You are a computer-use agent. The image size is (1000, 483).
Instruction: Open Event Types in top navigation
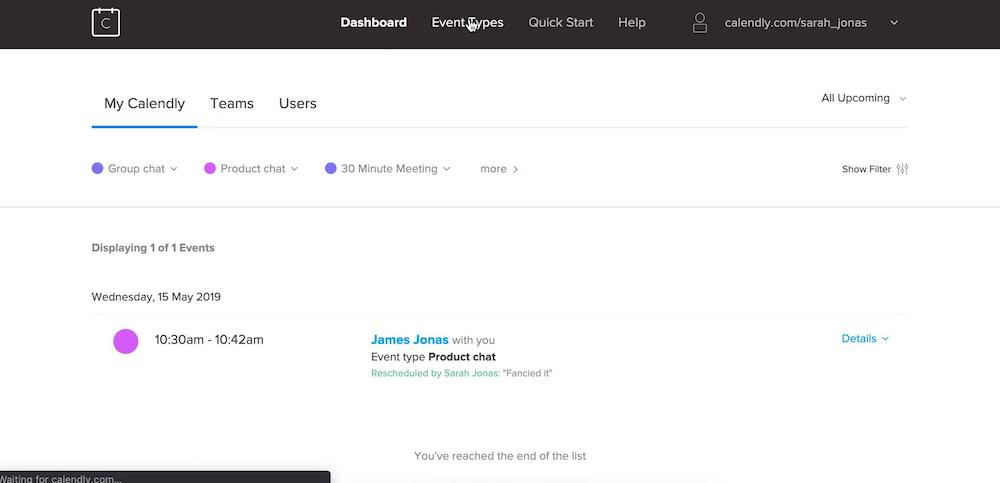coord(467,22)
